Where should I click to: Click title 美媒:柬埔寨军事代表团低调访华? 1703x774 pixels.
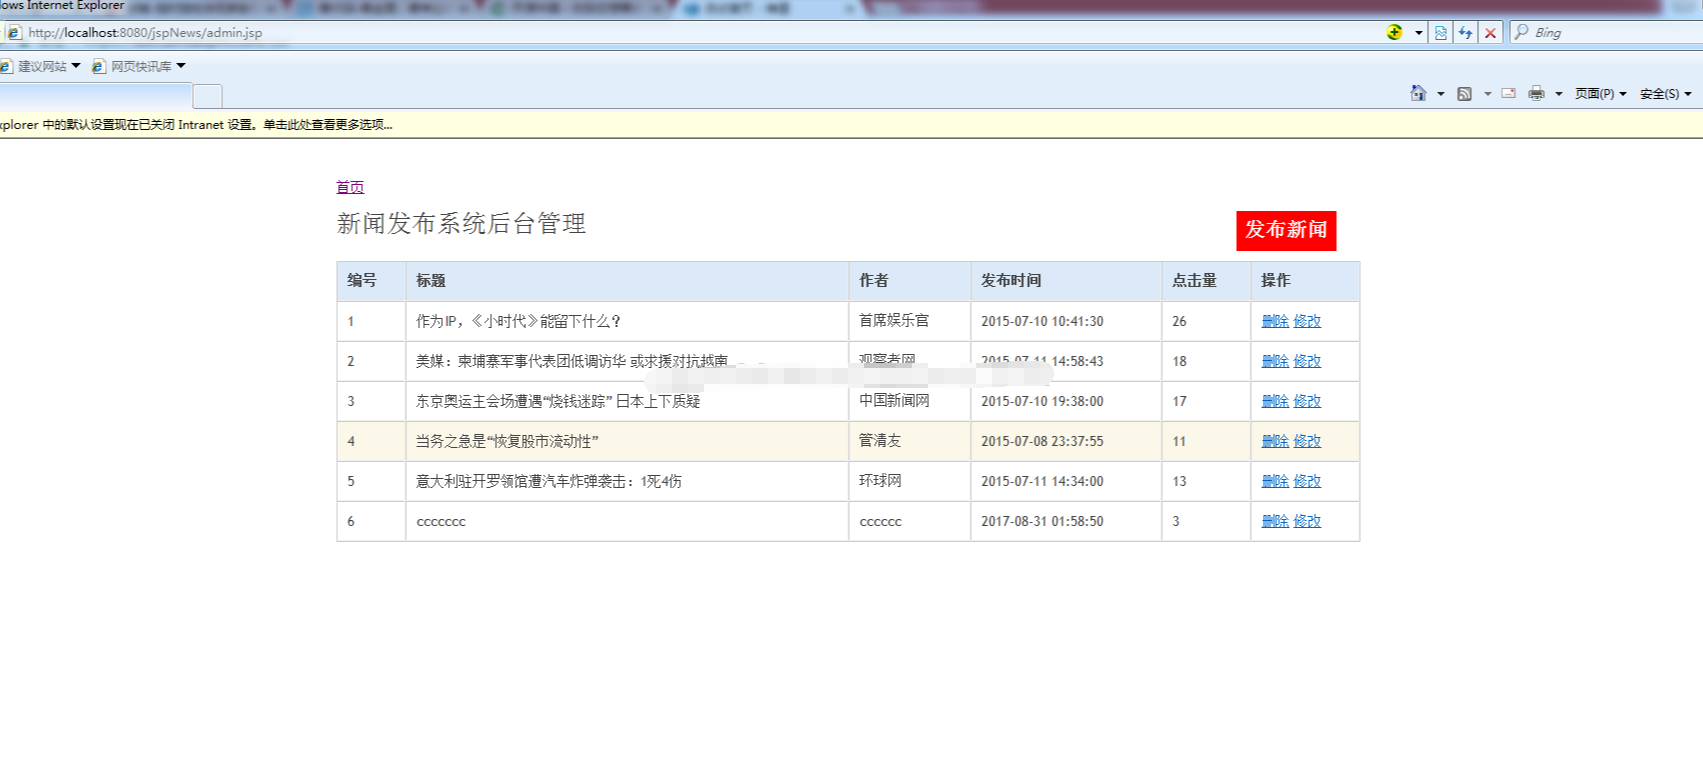572,361
